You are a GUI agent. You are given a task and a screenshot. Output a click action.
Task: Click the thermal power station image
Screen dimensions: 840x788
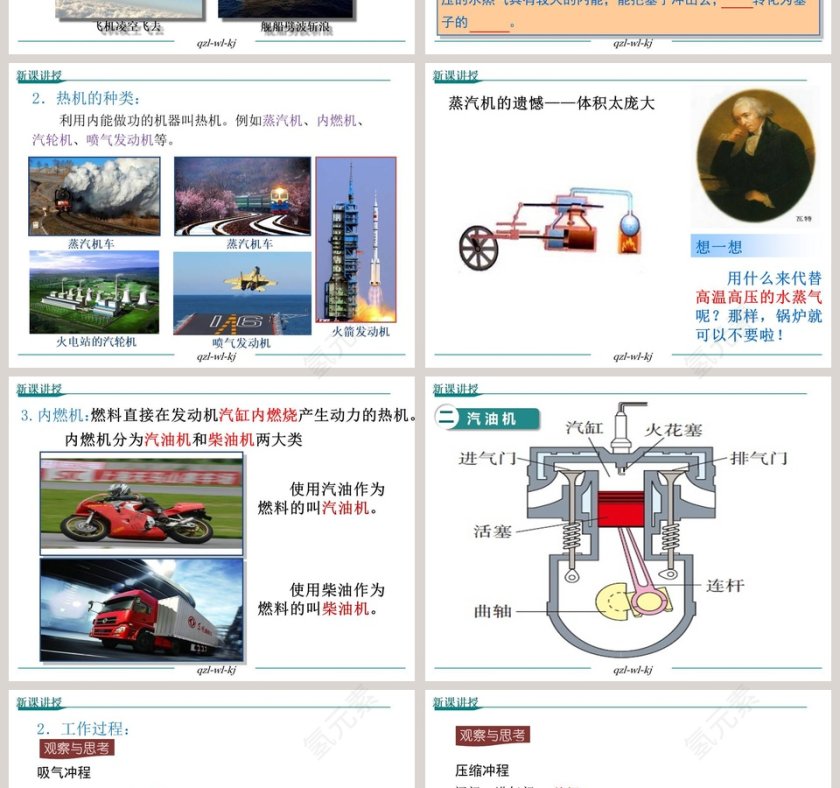[94, 291]
